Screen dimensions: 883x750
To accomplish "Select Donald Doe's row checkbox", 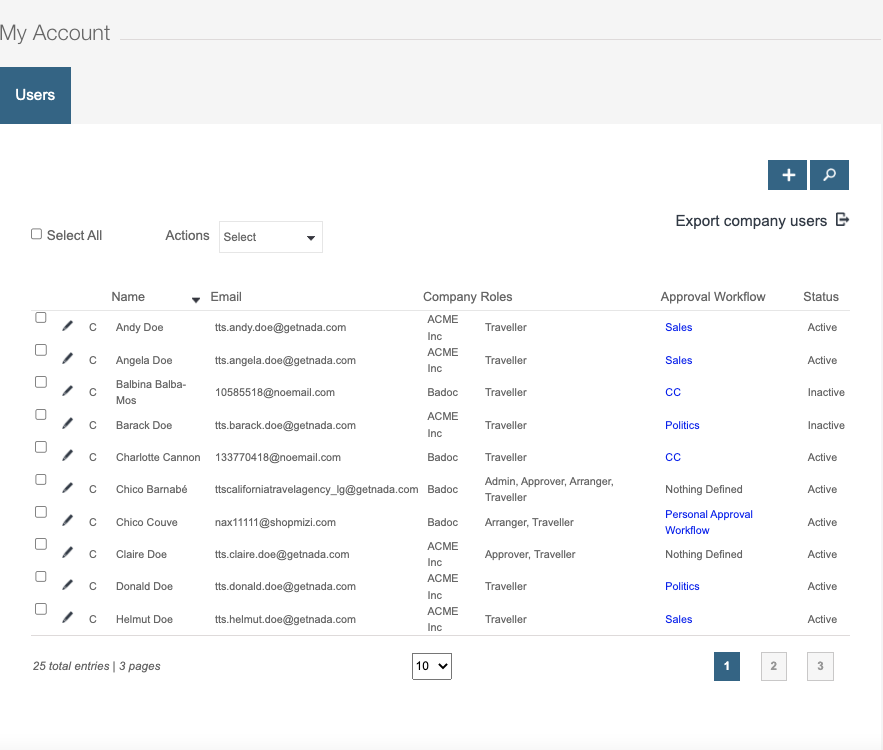I will [41, 576].
